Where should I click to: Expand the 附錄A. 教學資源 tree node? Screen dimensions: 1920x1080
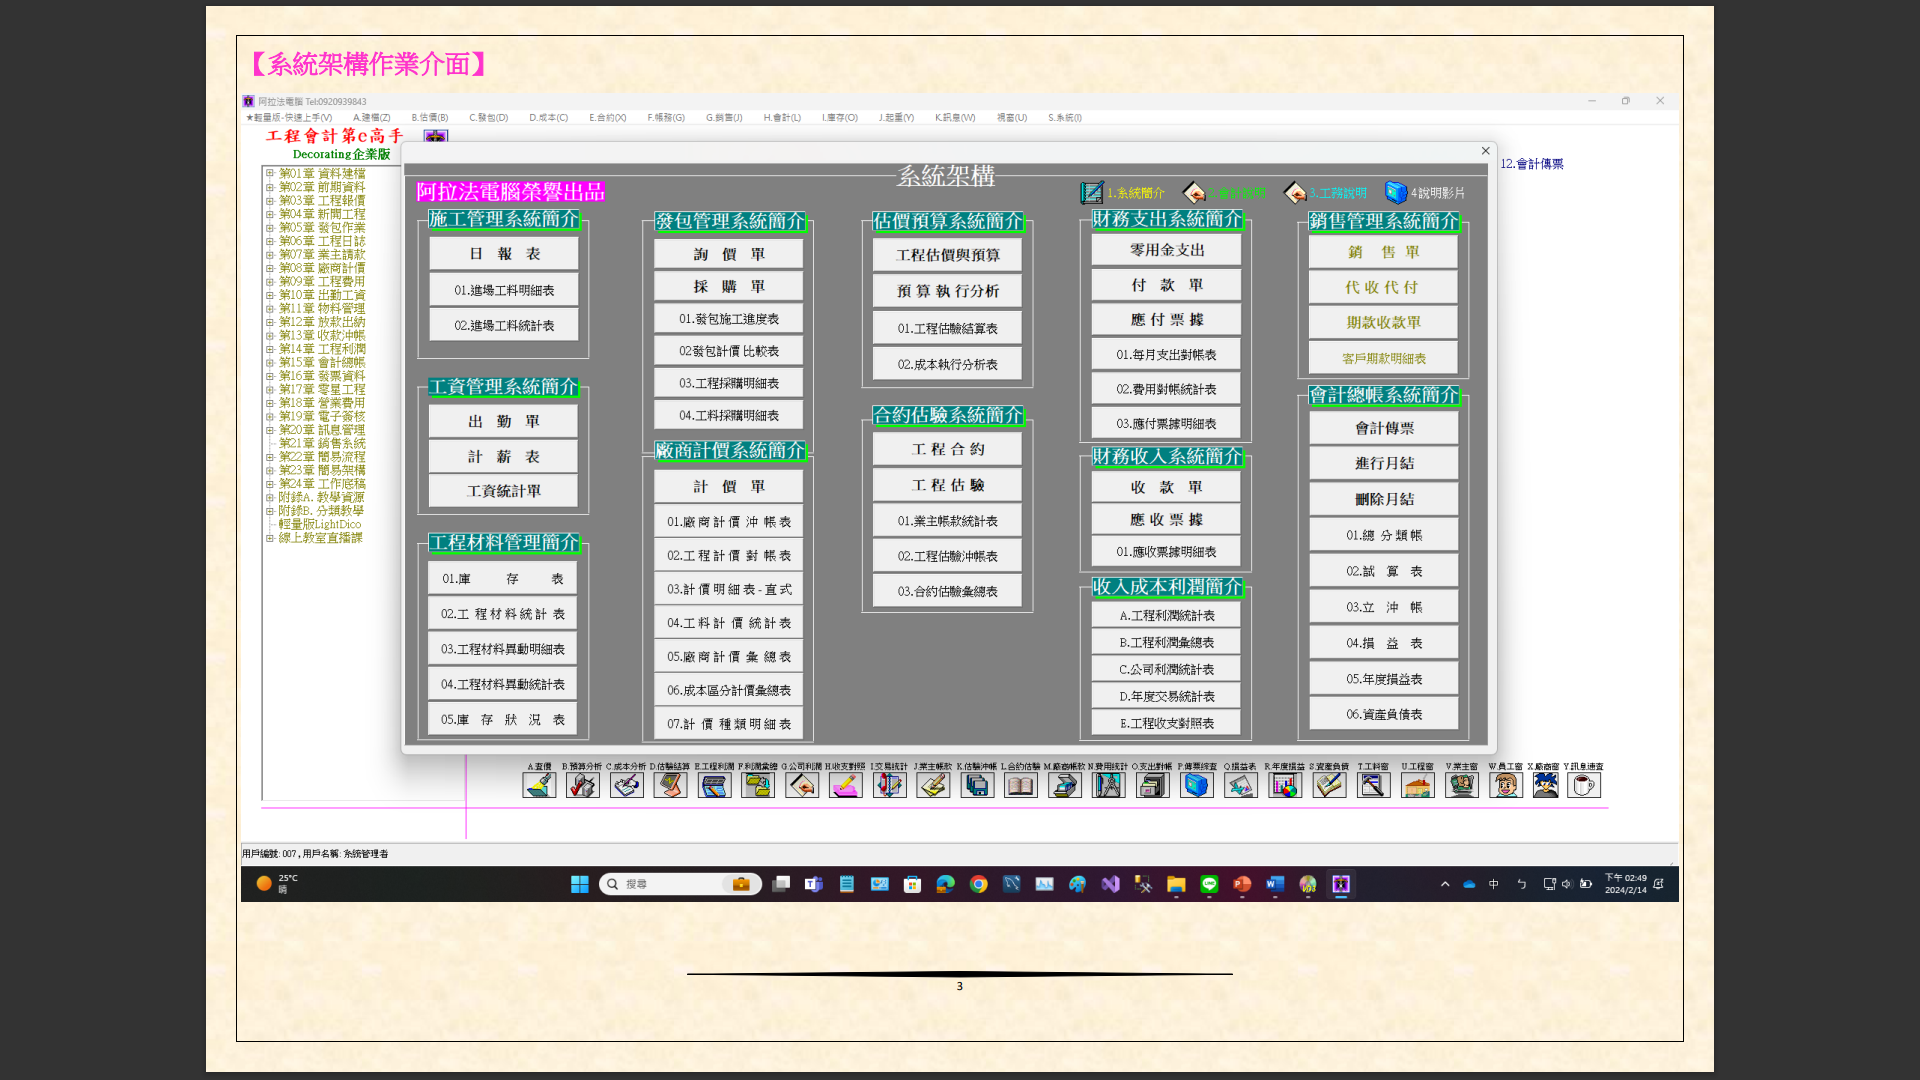[x=269, y=497]
